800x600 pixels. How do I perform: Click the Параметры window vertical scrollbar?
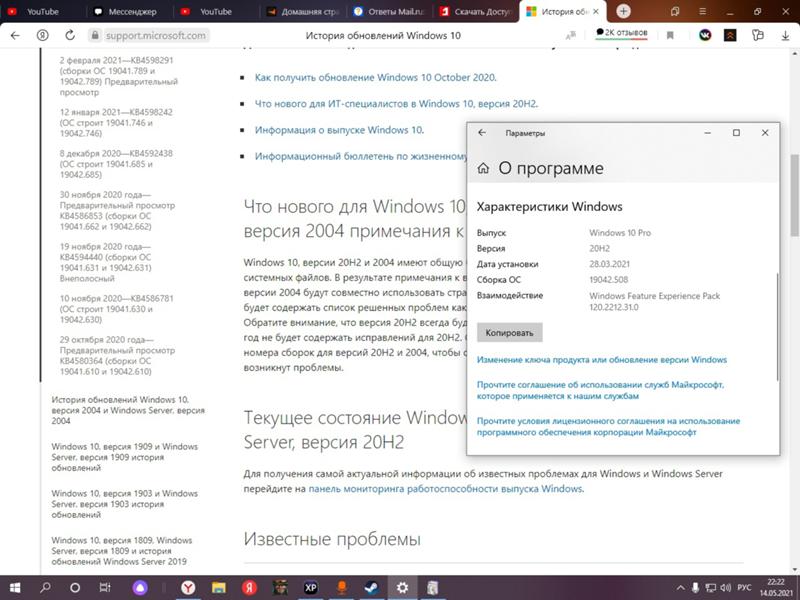777,327
